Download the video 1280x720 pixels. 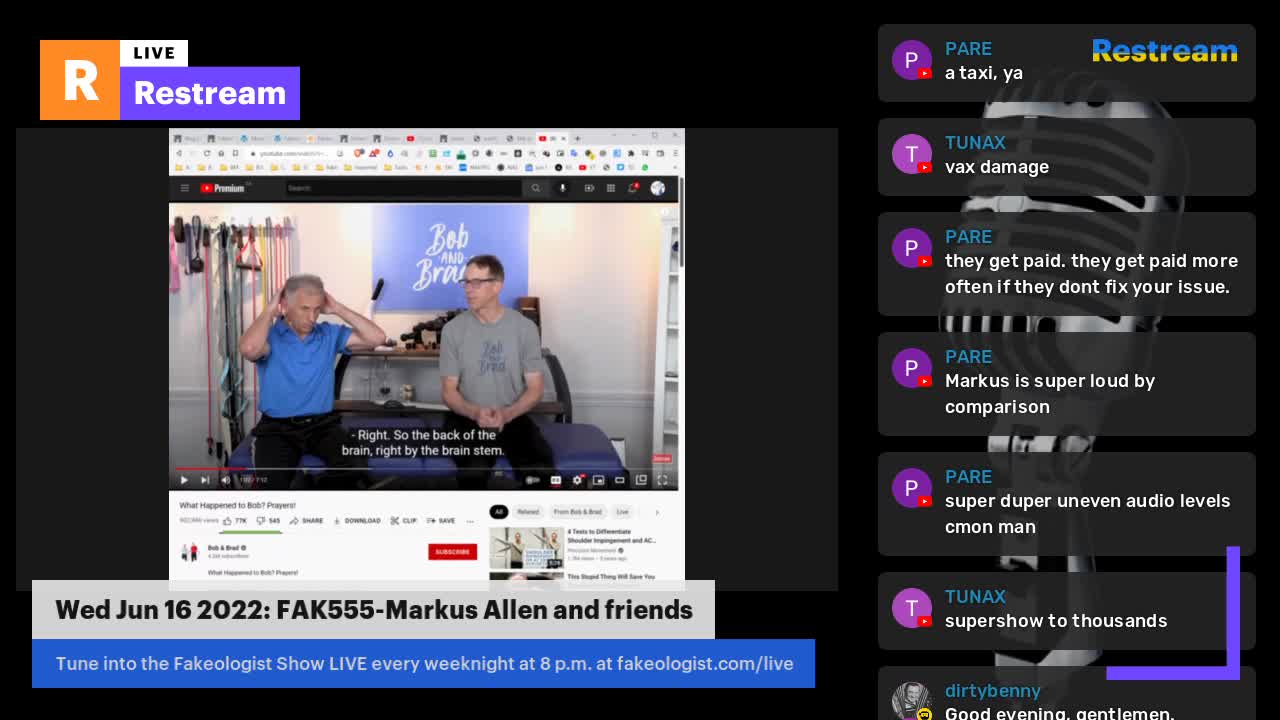357,521
